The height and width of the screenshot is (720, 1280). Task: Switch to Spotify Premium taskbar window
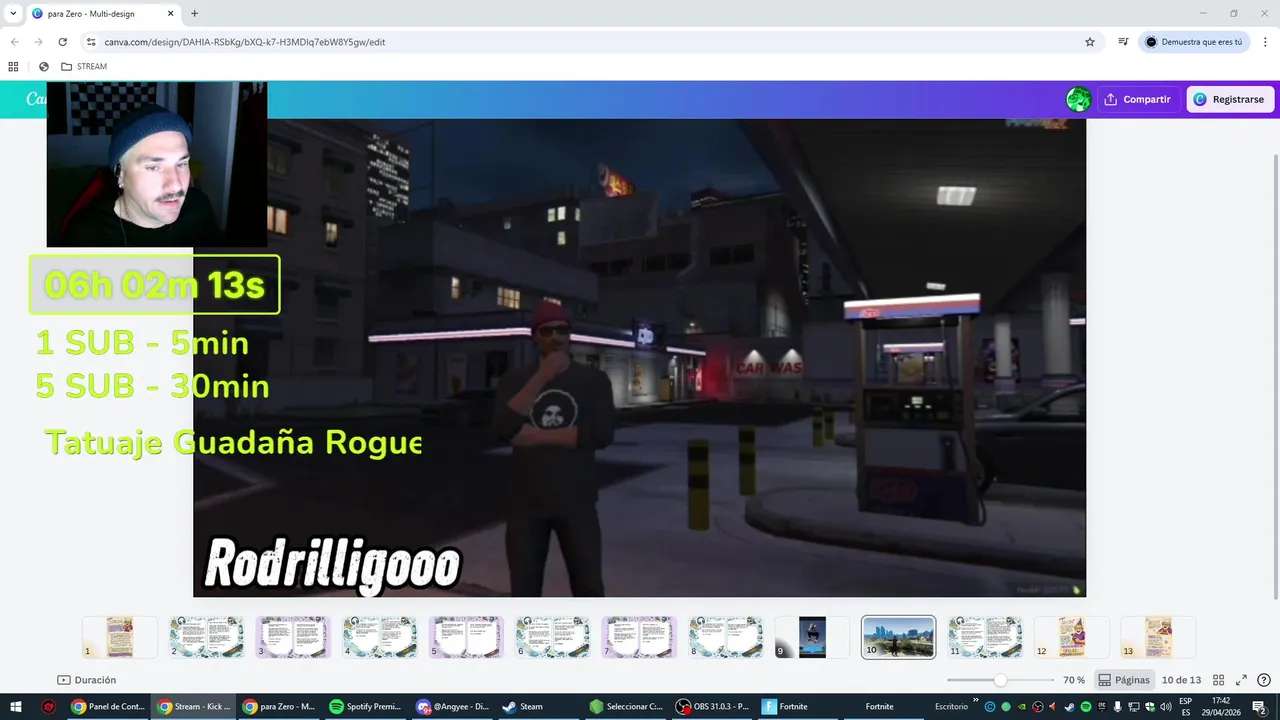tap(366, 707)
